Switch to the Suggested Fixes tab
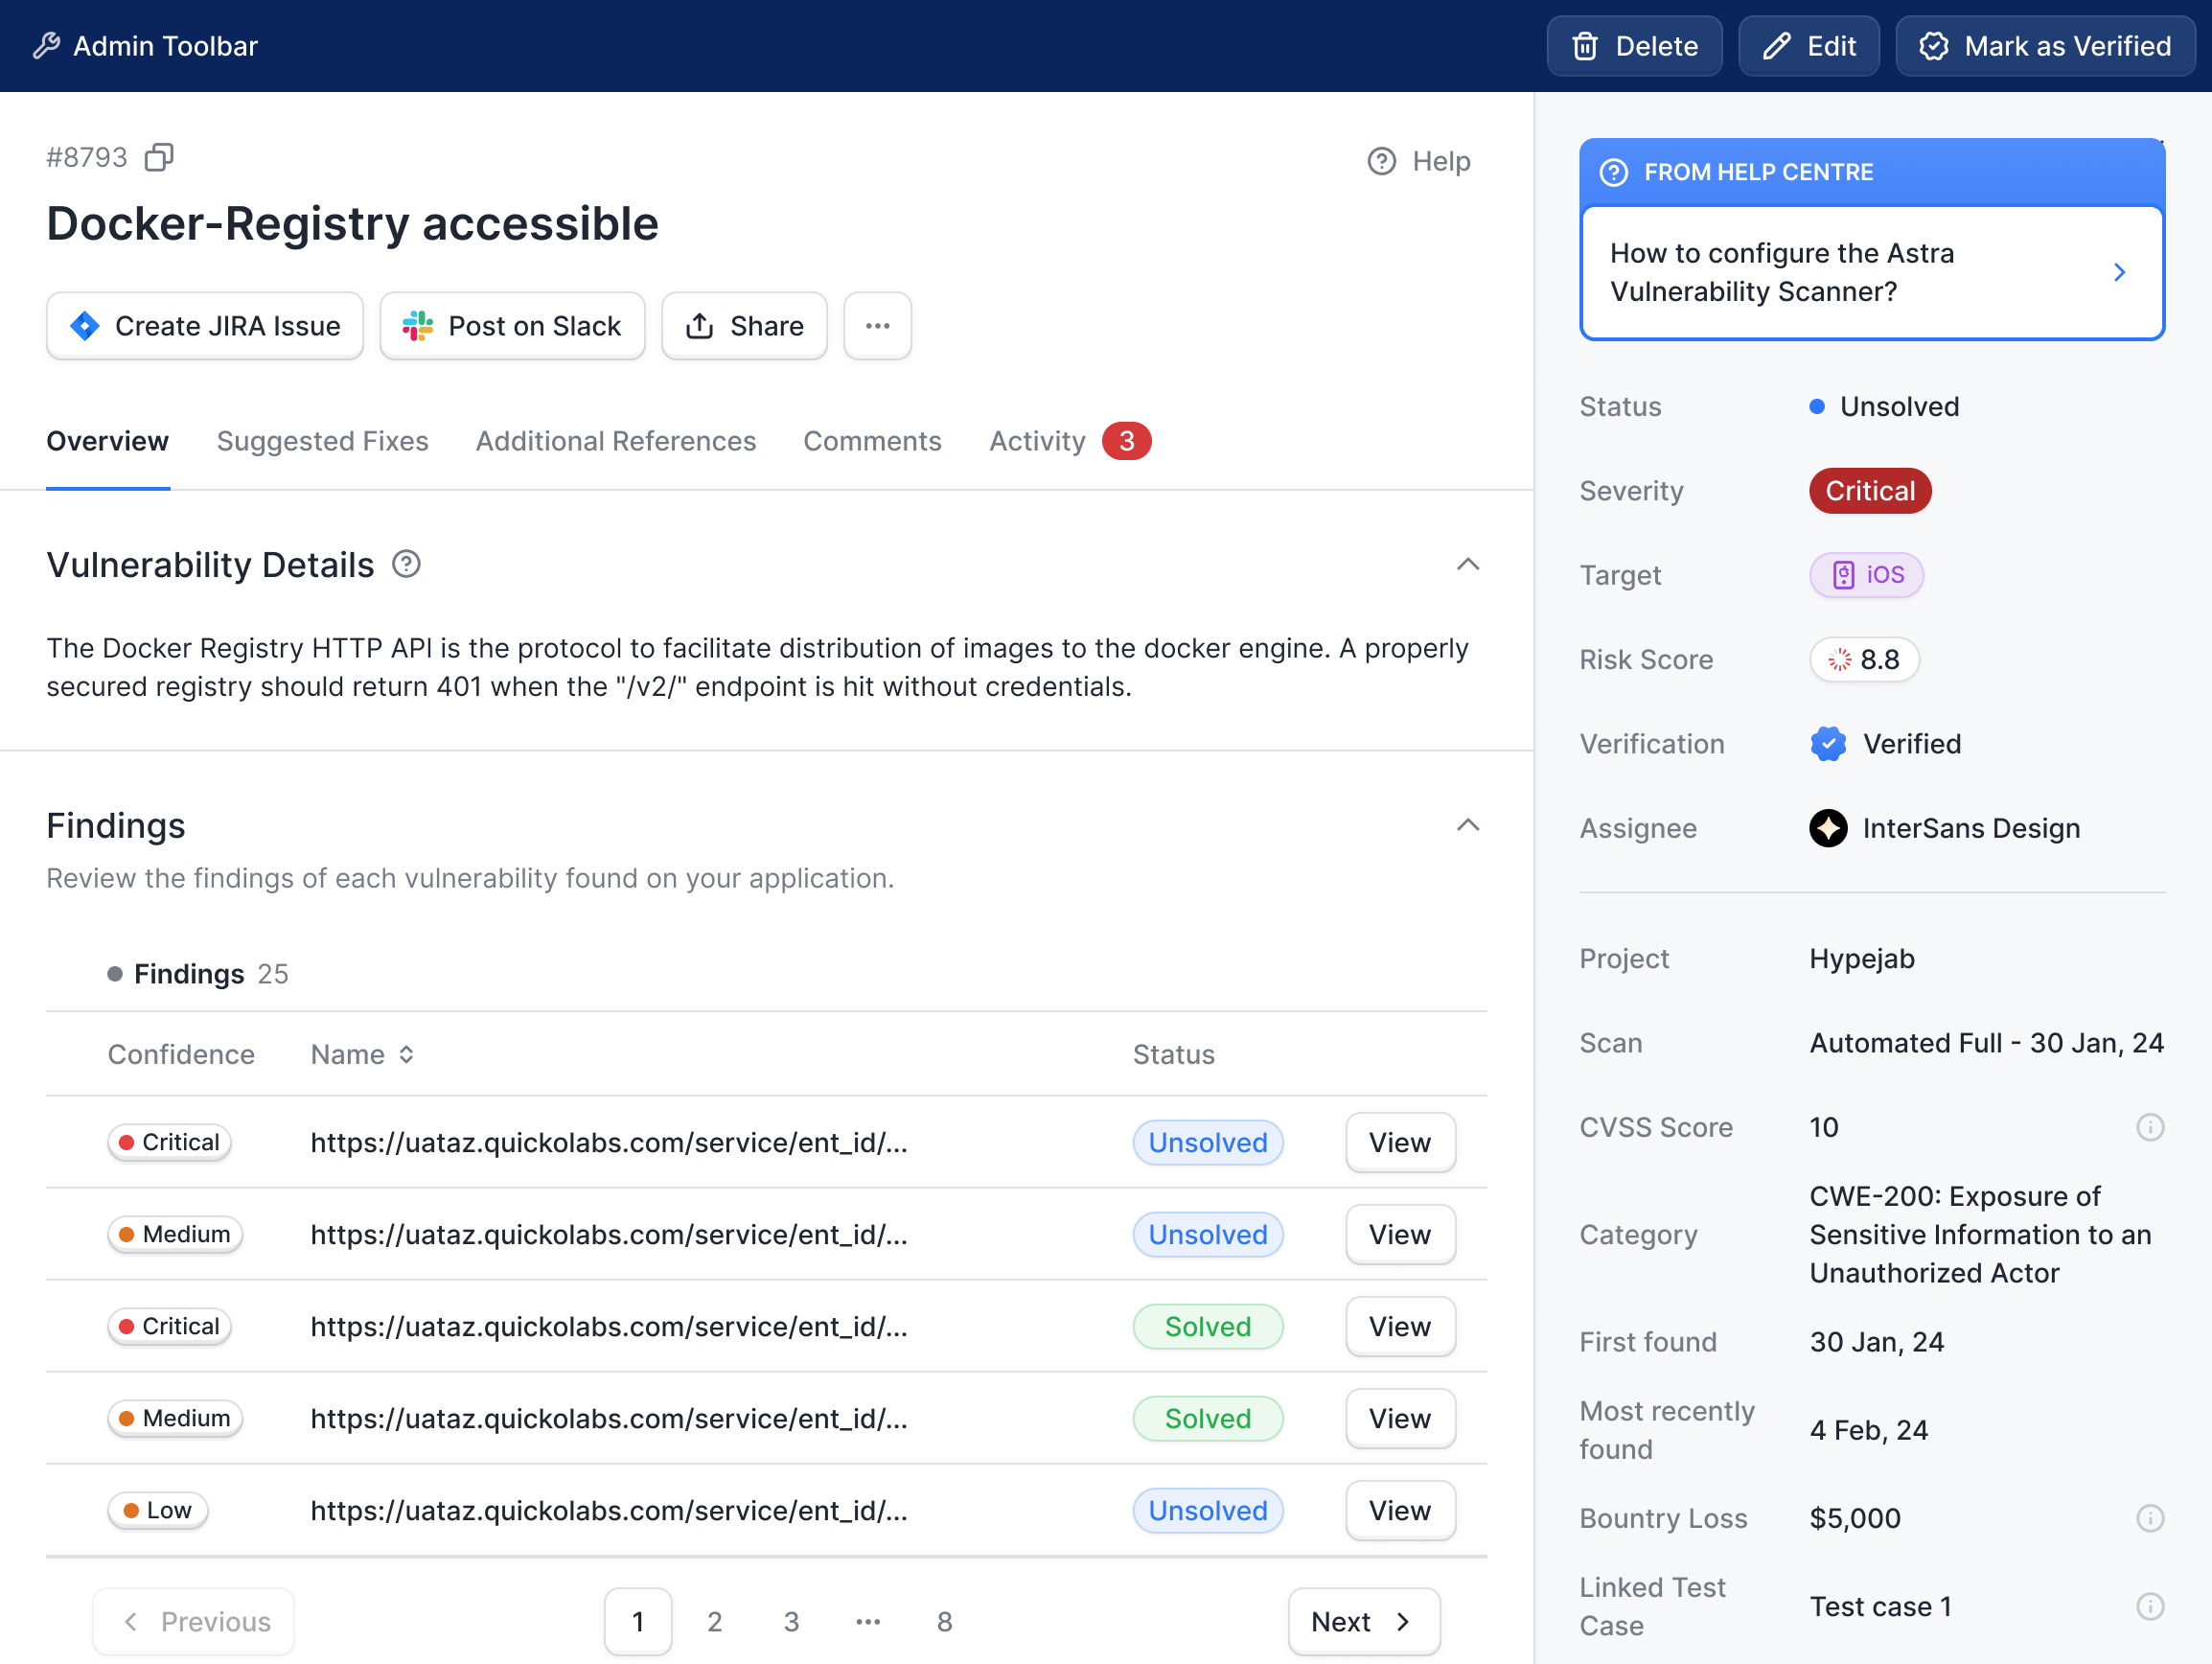Image resolution: width=2212 pixels, height=1664 pixels. [x=322, y=441]
